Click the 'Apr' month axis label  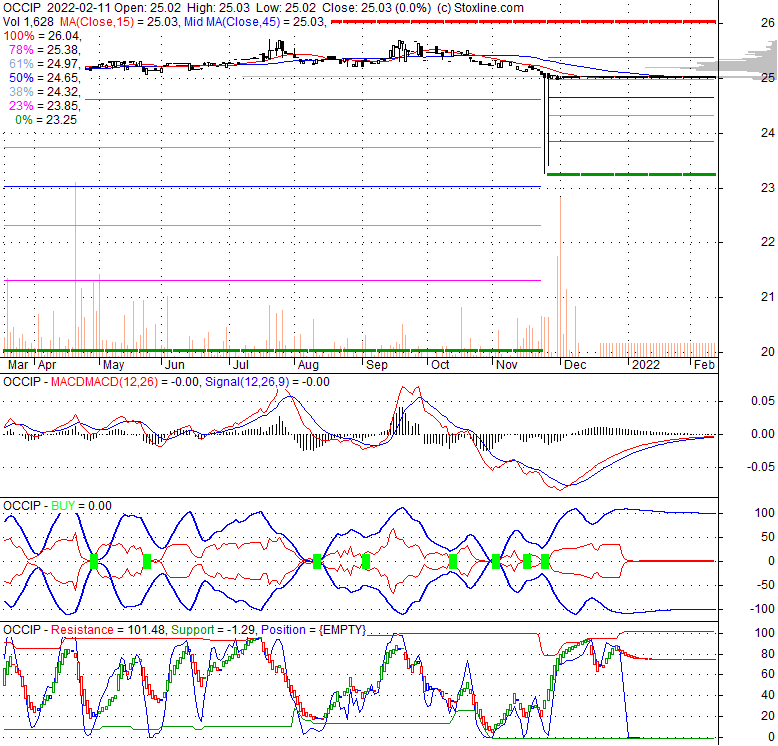pos(47,365)
